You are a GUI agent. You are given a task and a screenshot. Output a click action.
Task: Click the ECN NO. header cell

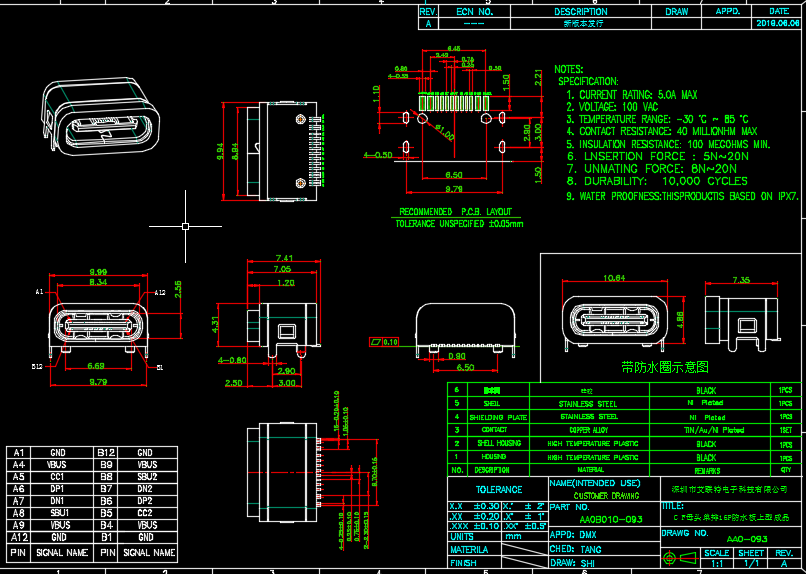tap(475, 12)
